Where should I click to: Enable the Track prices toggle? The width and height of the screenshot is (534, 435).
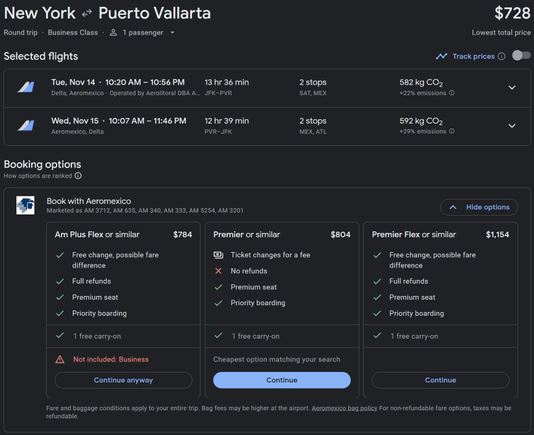521,56
